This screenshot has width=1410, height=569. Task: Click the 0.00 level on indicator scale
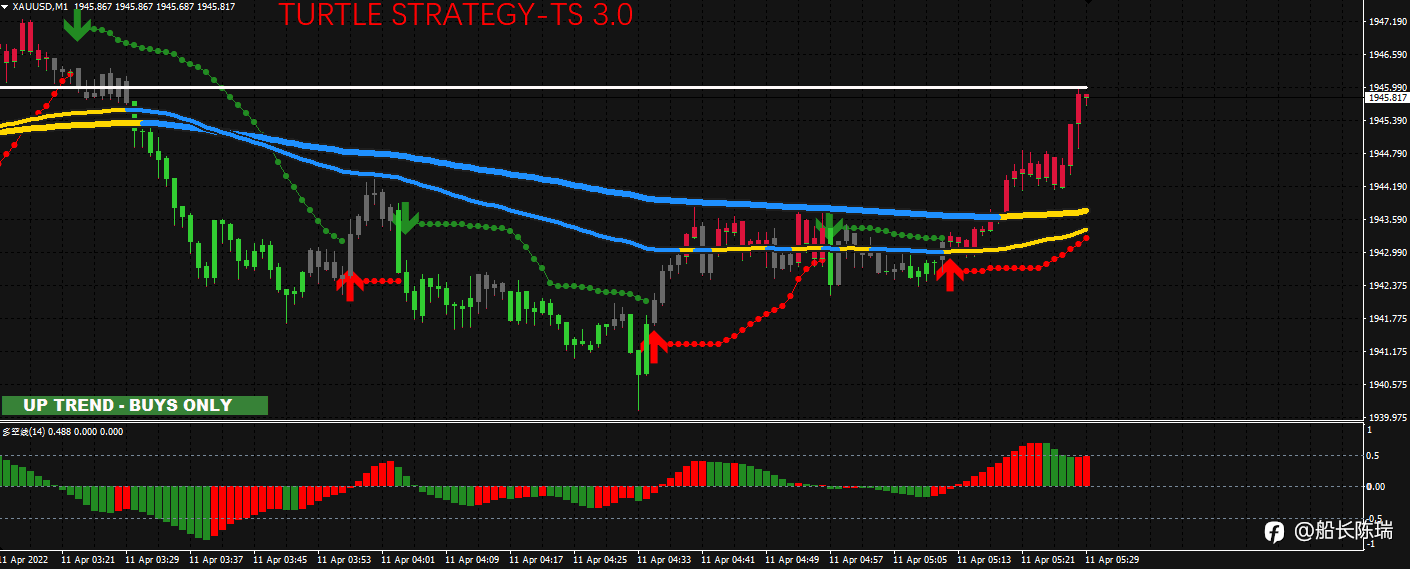(x=1376, y=486)
